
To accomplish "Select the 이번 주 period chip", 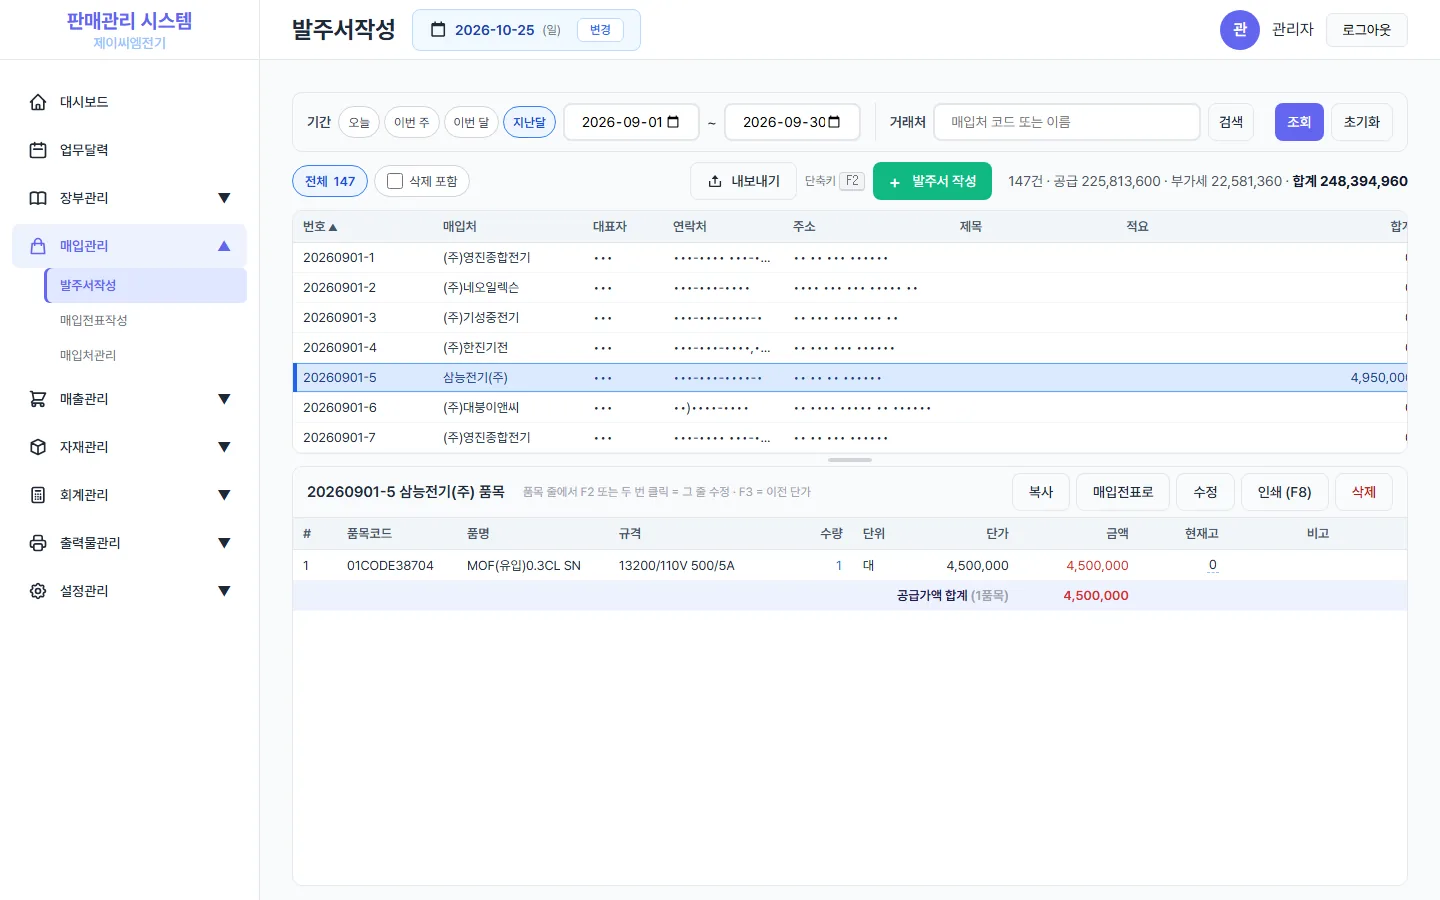I will click(x=411, y=122).
